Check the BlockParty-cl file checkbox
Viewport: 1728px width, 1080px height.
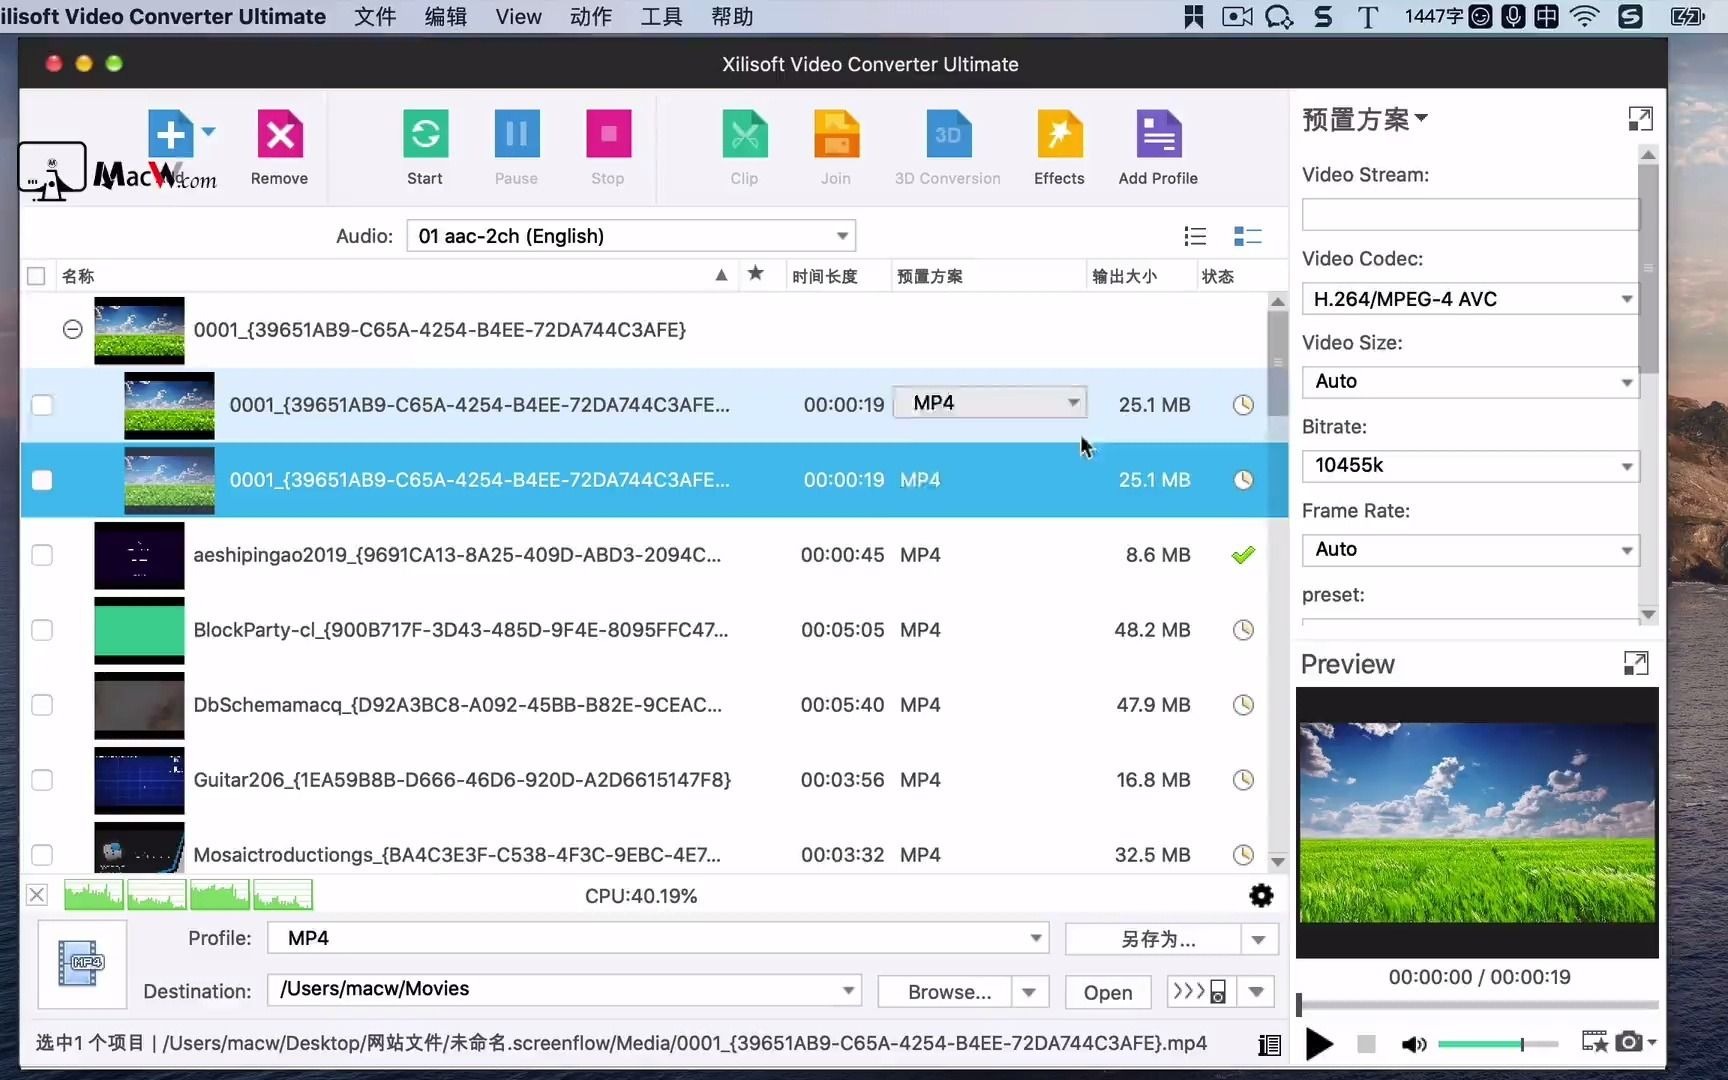(x=42, y=630)
